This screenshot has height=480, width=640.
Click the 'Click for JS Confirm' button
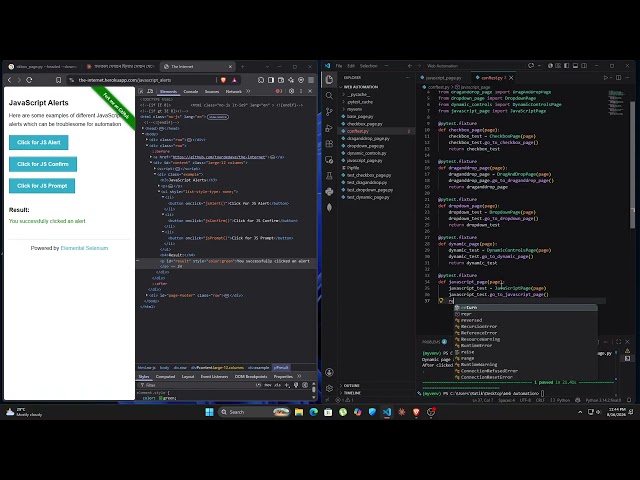[43, 164]
